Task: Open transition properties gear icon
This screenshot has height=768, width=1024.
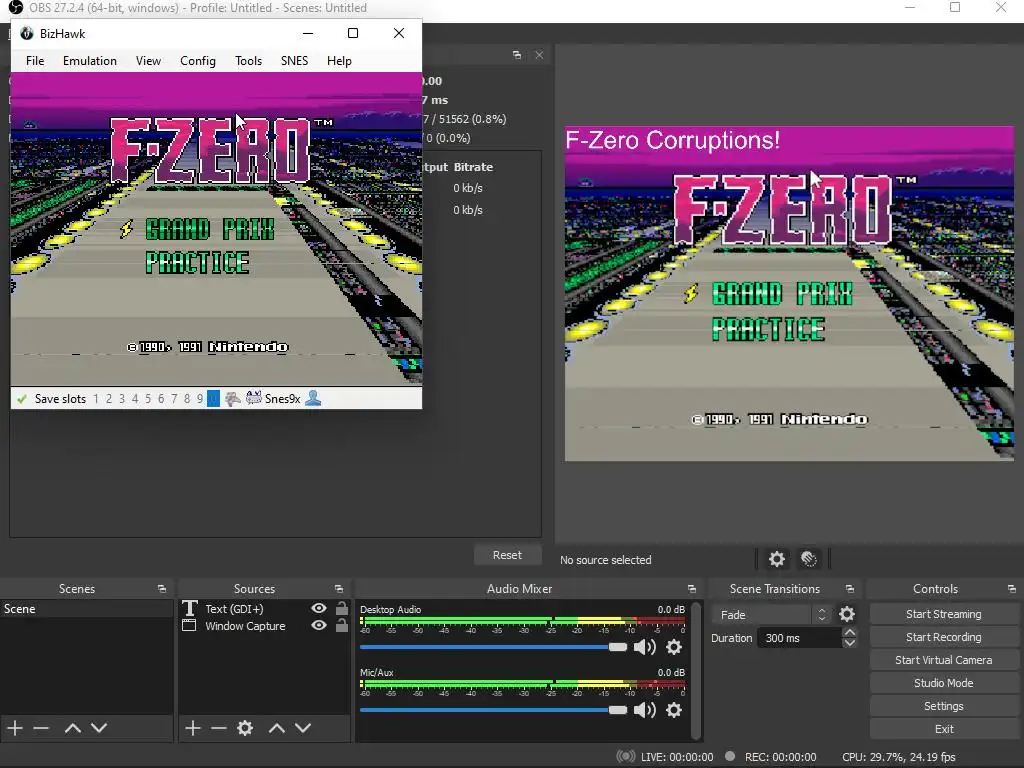Action: pos(847,614)
